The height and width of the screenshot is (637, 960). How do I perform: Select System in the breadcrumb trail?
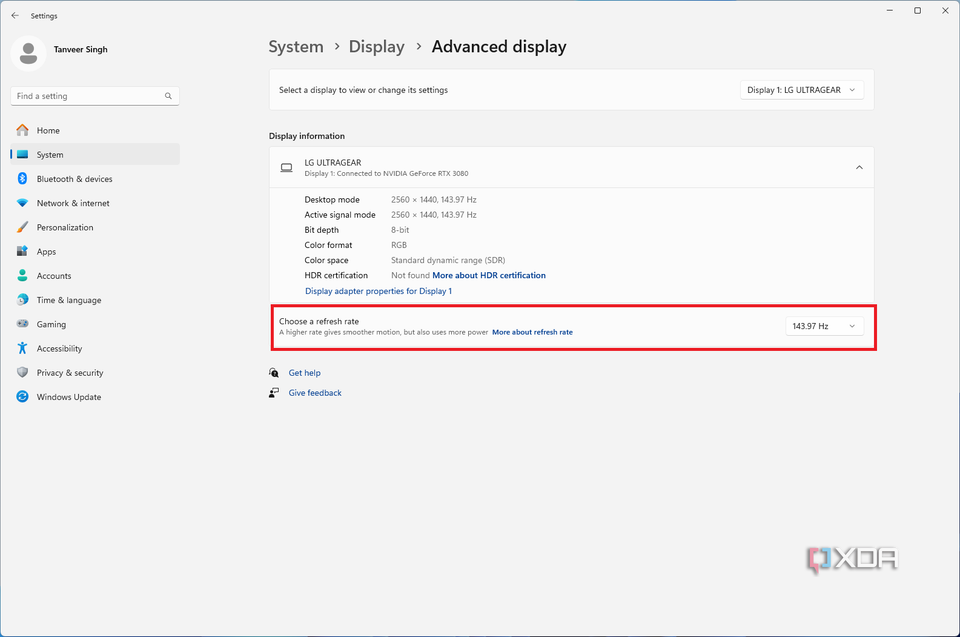point(296,46)
